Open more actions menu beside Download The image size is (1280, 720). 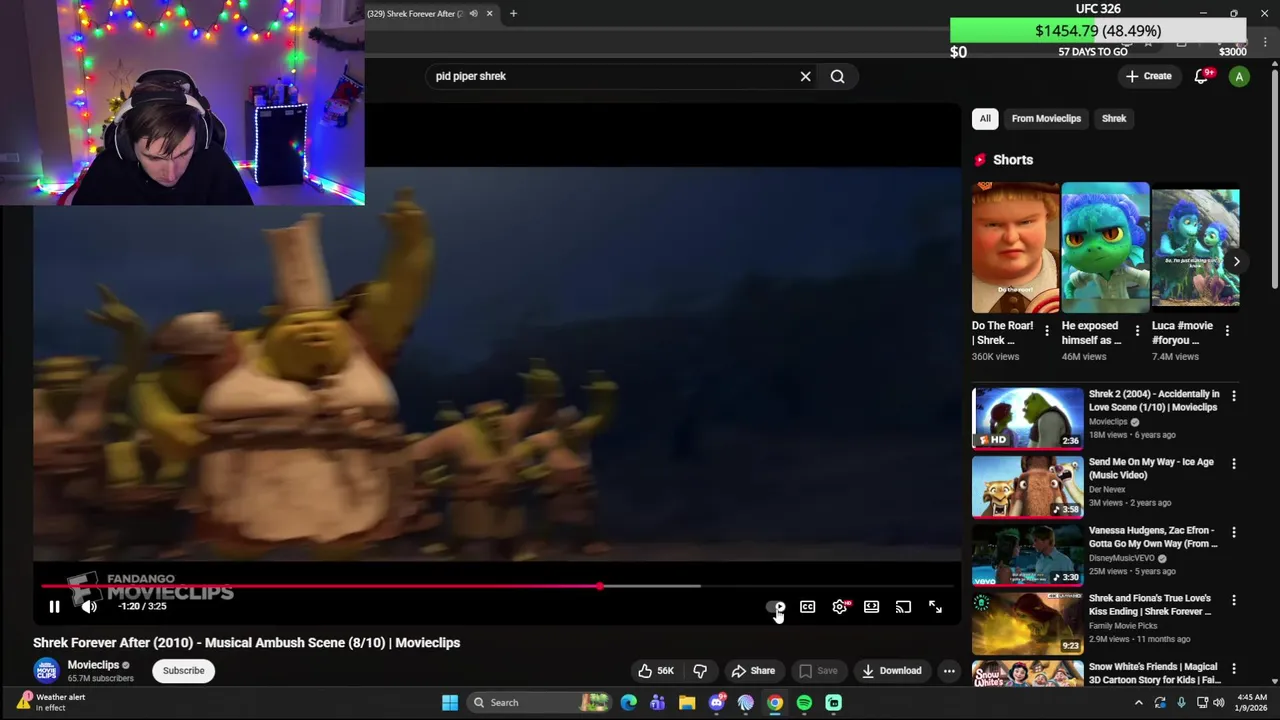tap(949, 671)
